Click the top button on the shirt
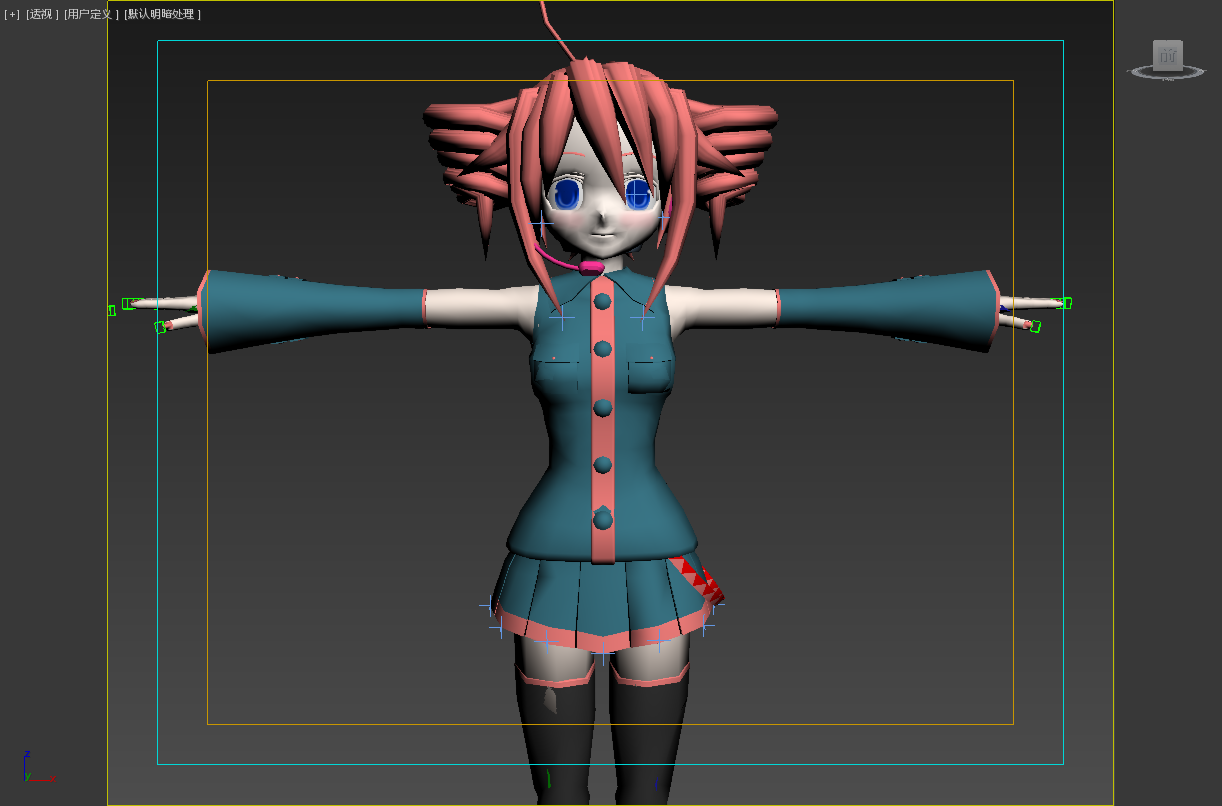The width and height of the screenshot is (1222, 806). (x=602, y=301)
